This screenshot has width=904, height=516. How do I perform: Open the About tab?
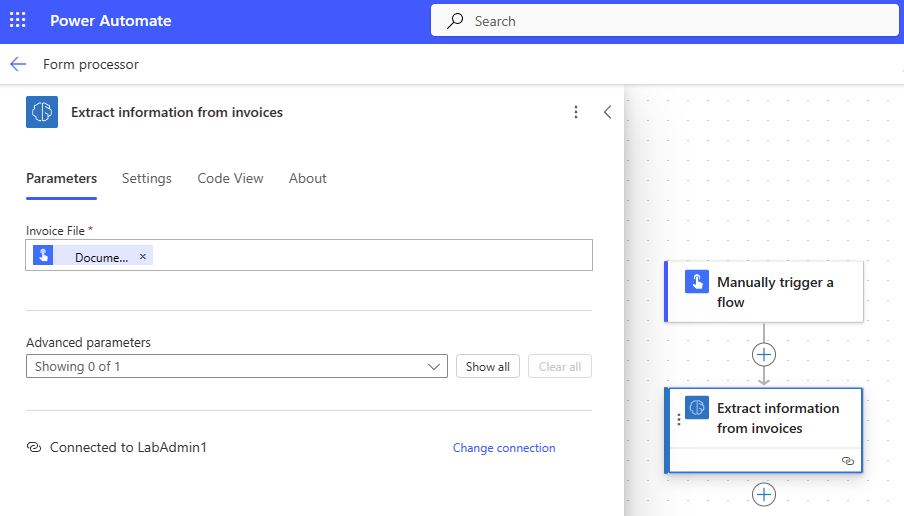tap(307, 179)
